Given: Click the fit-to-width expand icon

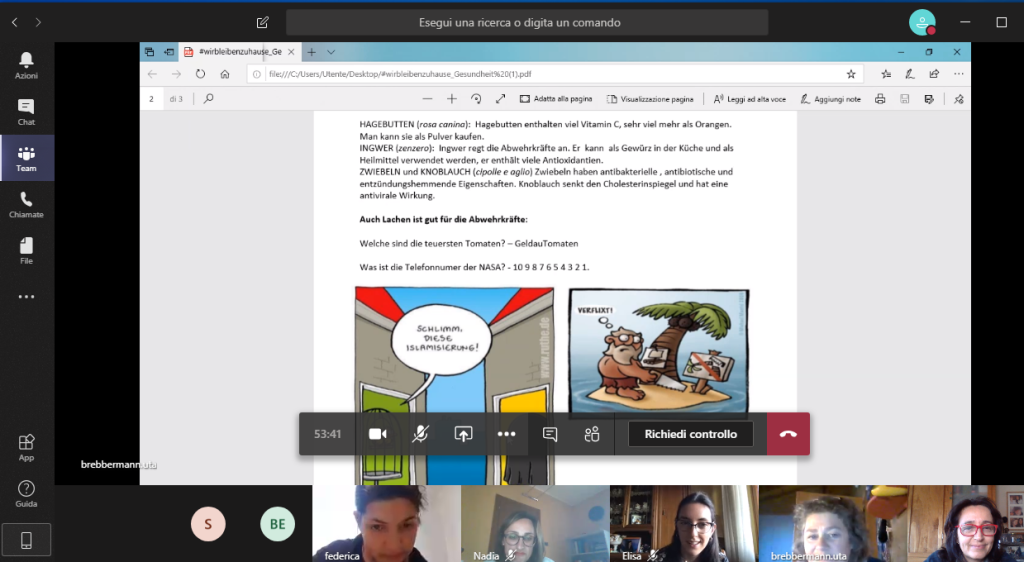Looking at the screenshot, I should tap(500, 99).
